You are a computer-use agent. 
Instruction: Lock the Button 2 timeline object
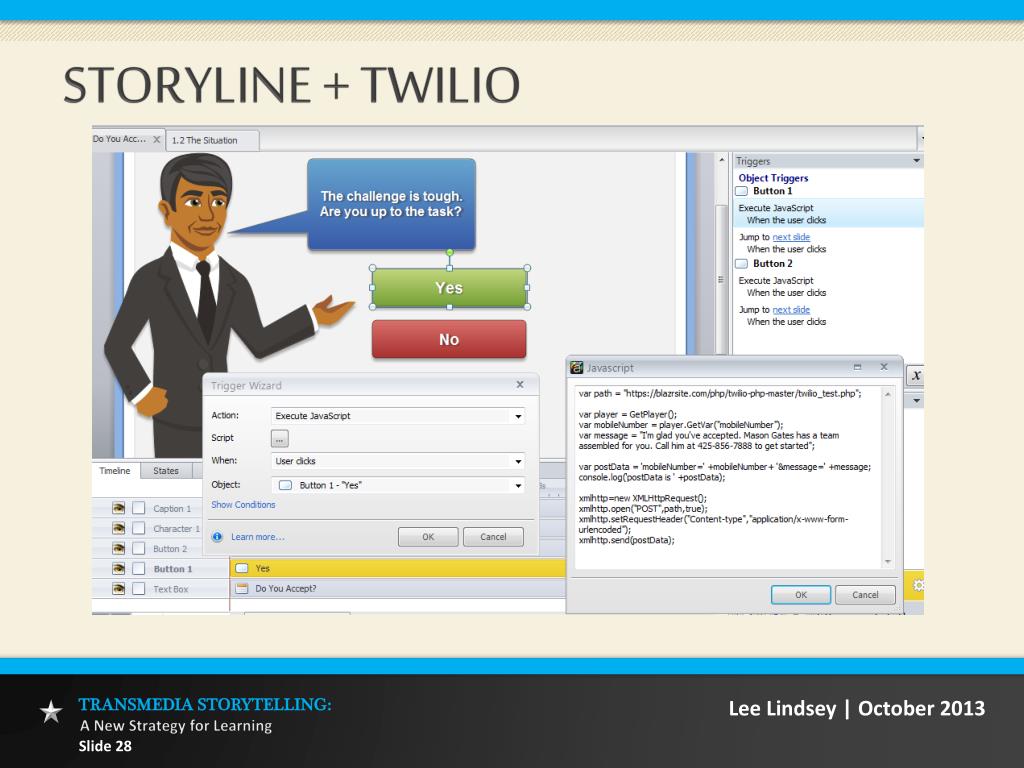[138, 548]
